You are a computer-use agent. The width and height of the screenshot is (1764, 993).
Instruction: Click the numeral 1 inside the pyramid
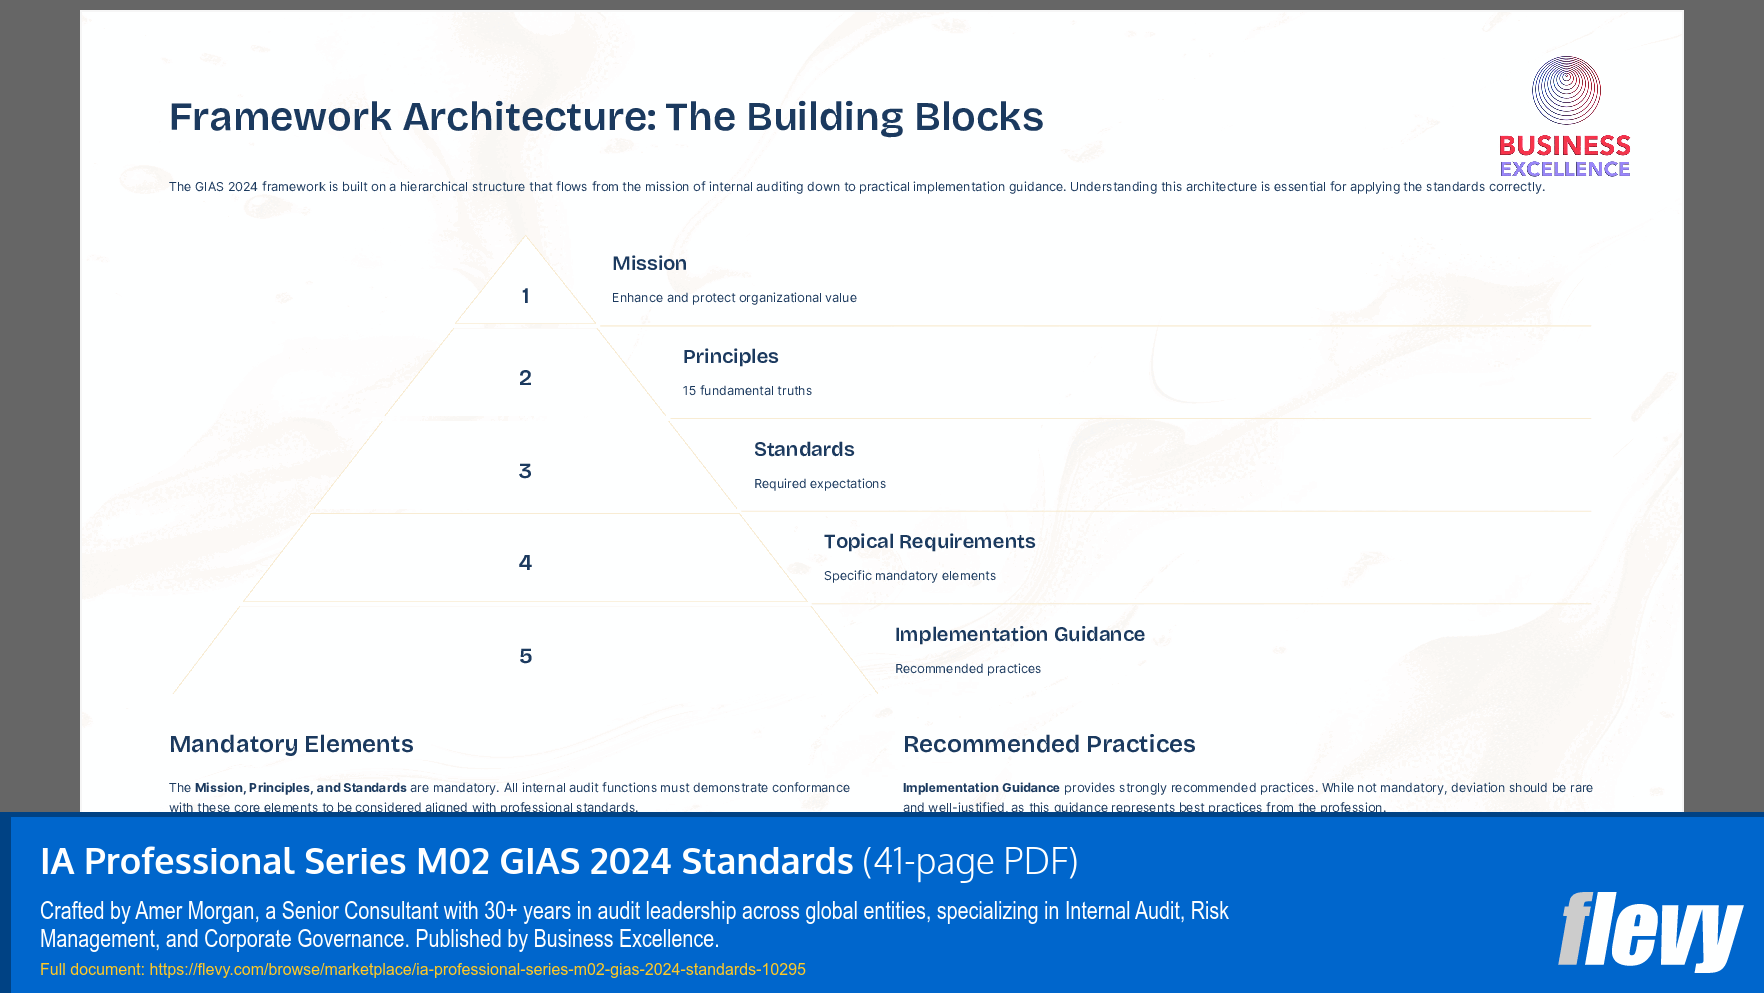pos(524,296)
